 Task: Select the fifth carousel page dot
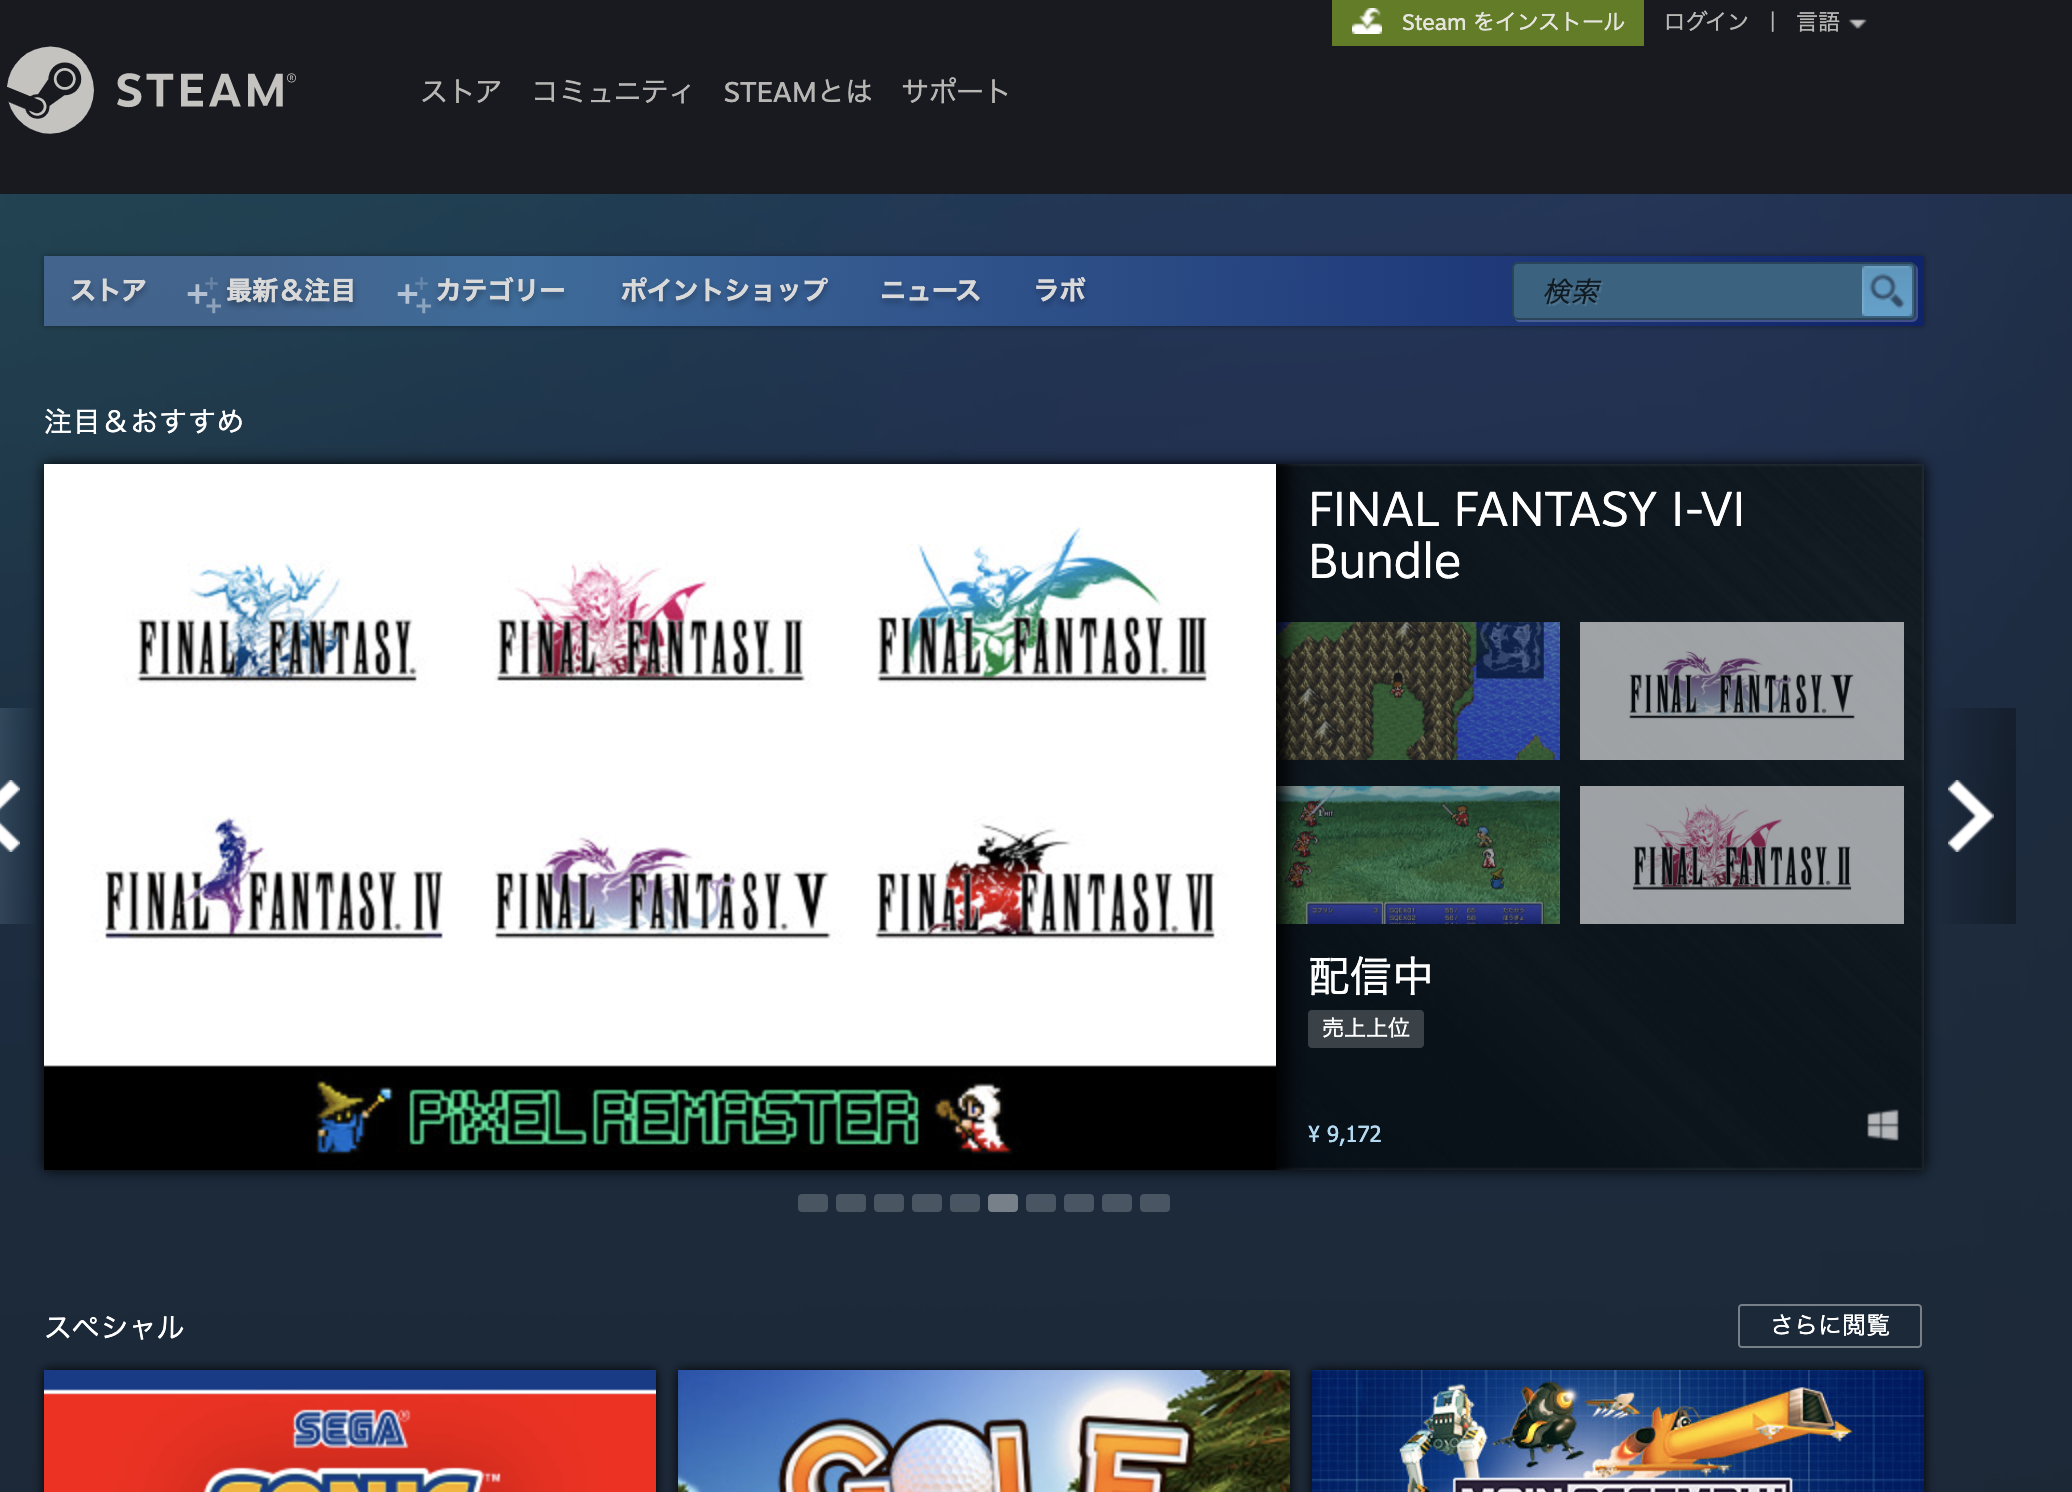pyautogui.click(x=965, y=1203)
